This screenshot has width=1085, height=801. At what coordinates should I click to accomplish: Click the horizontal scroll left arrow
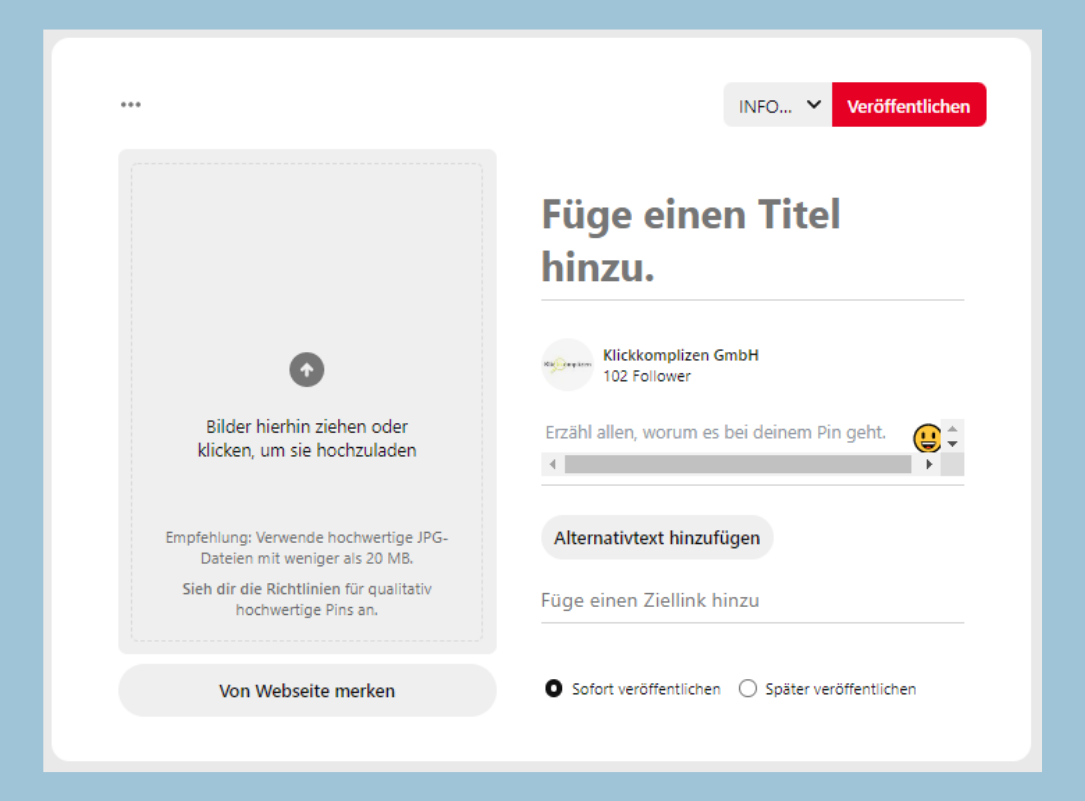[x=552, y=465]
